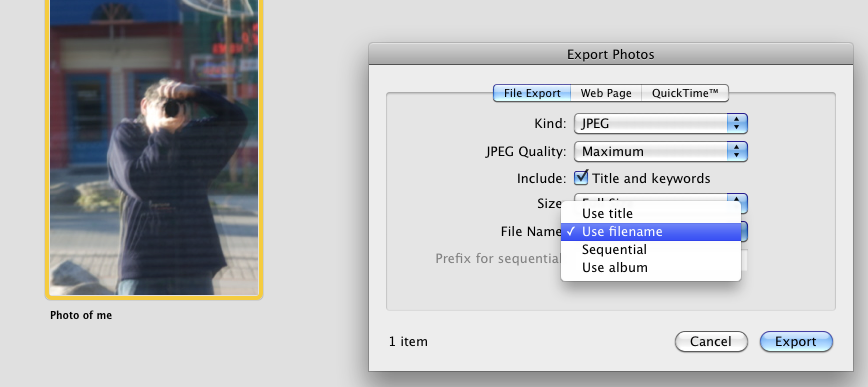
Task: Choose Use album from the menu
Action: tap(651, 267)
